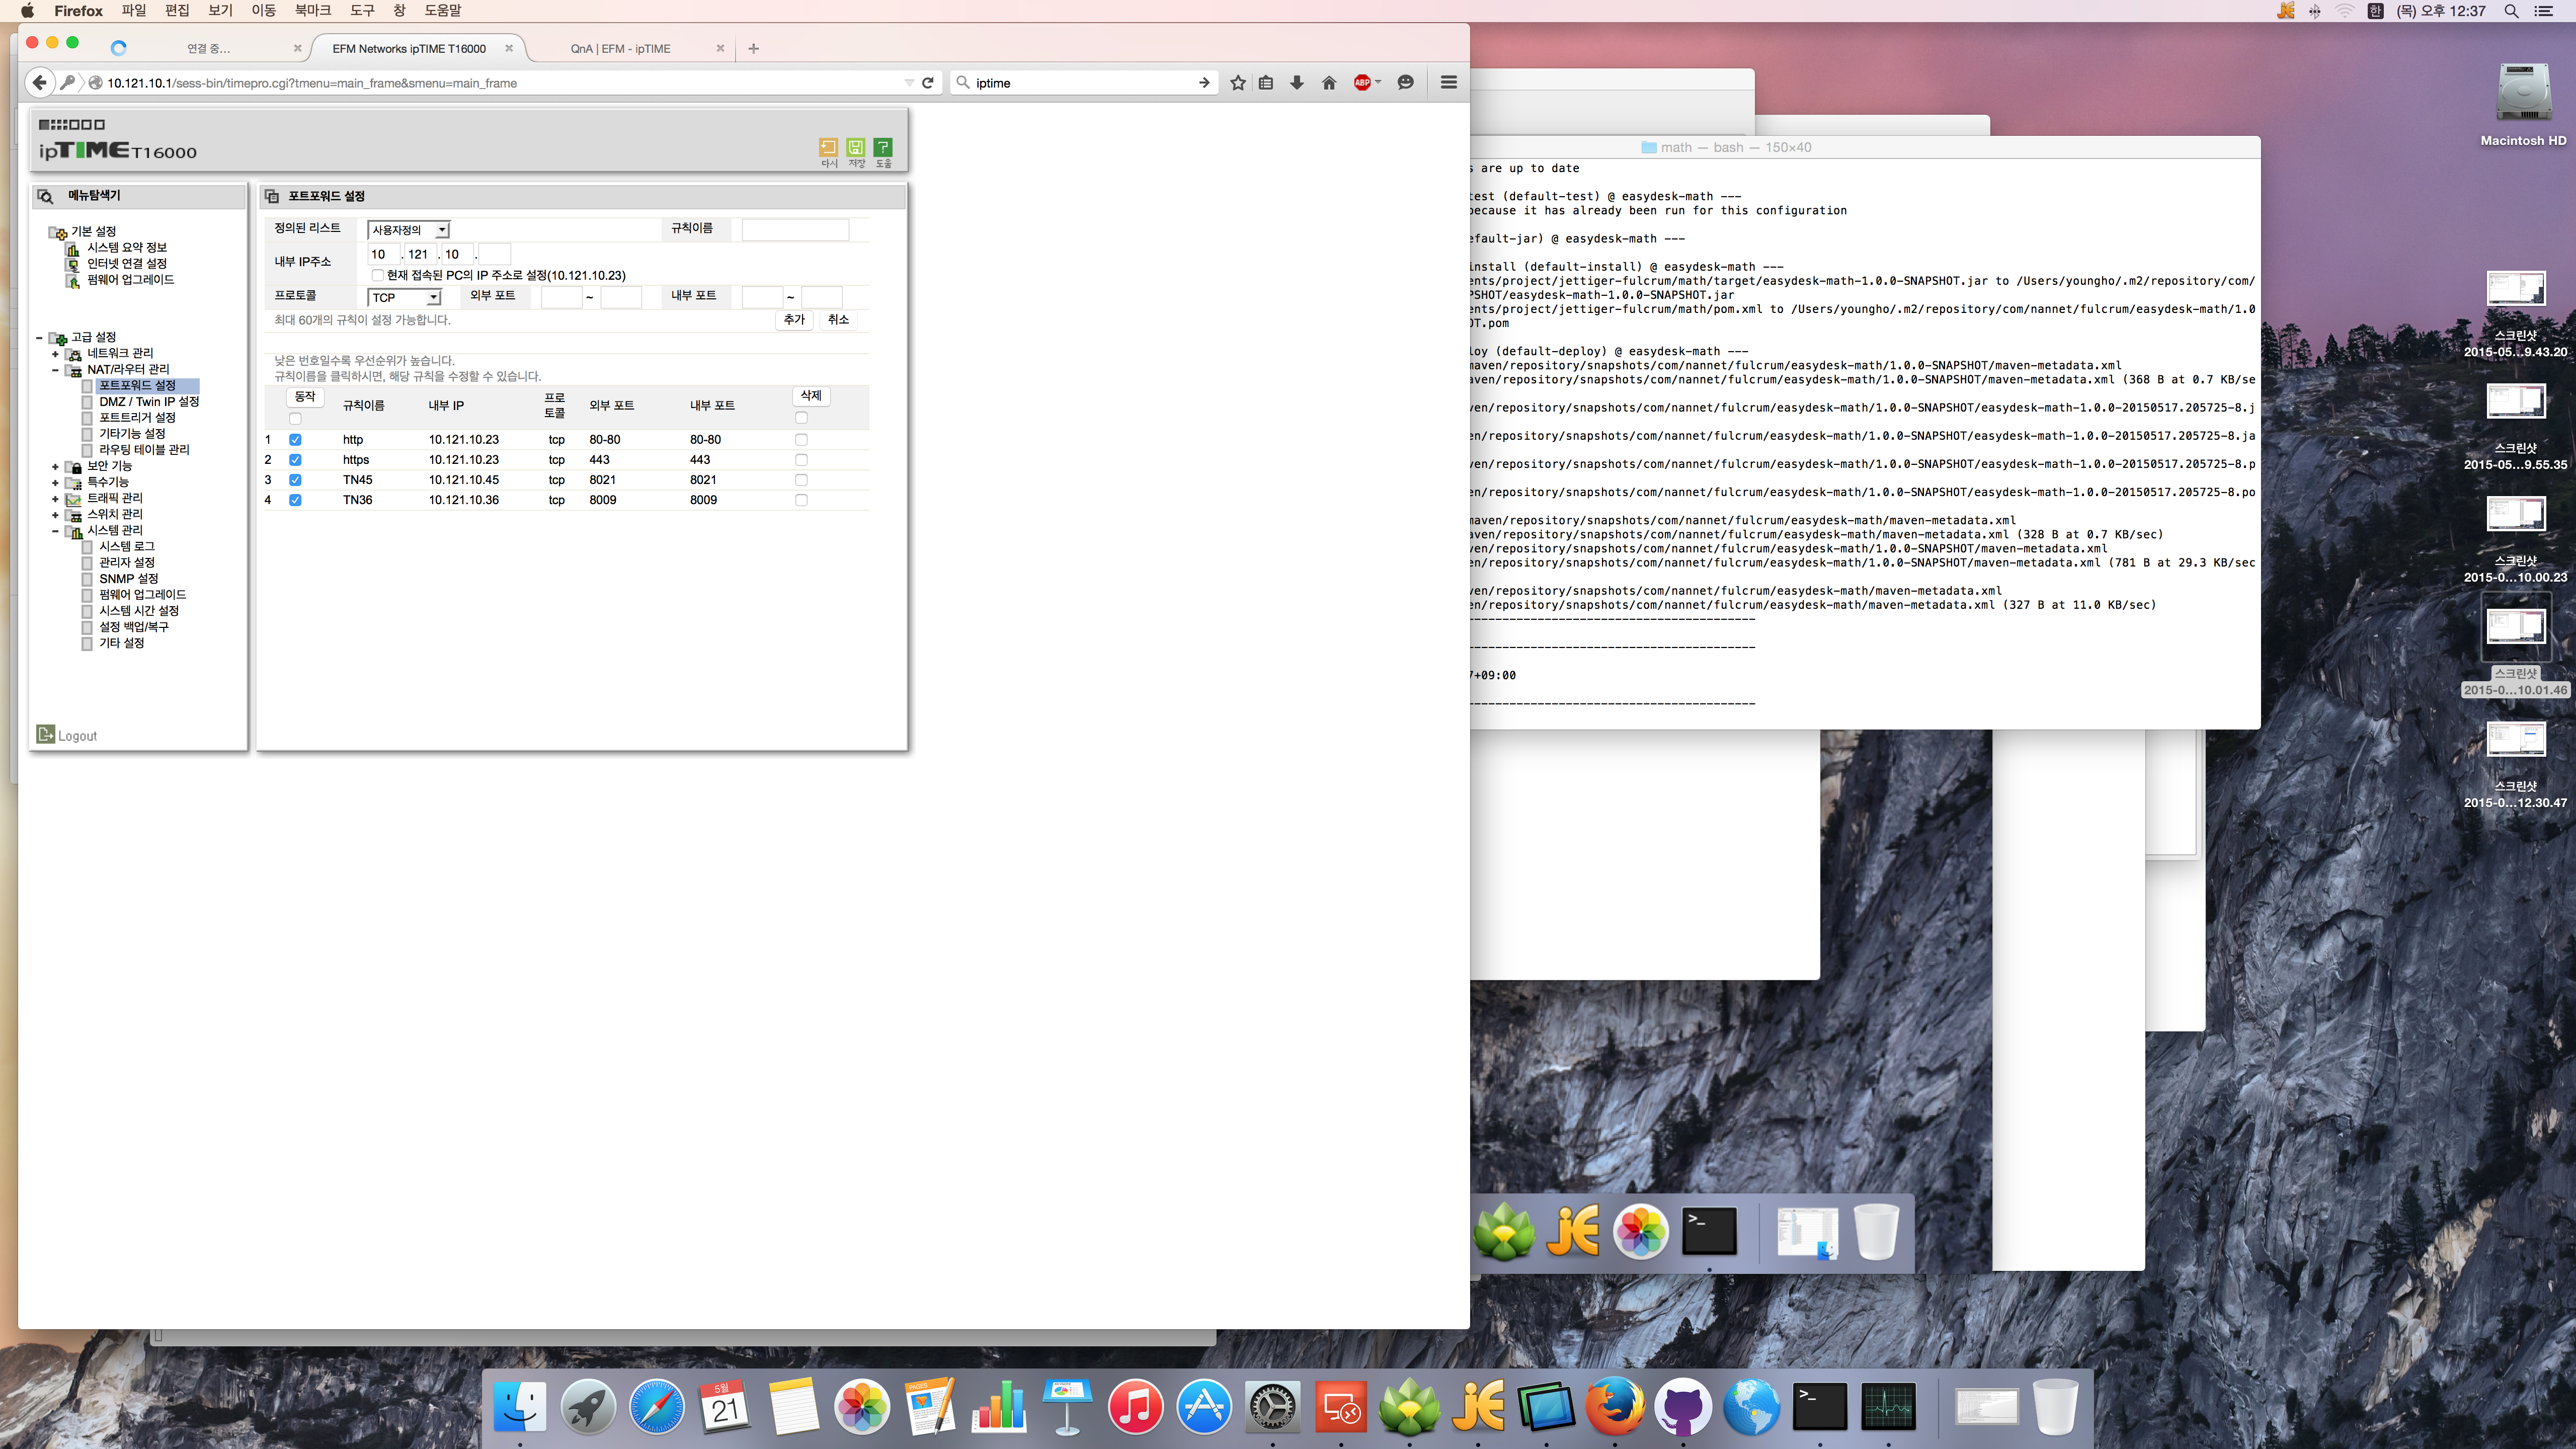The height and width of the screenshot is (1449, 2576).
Task: Click the Firefox reload page icon
Action: [928, 83]
